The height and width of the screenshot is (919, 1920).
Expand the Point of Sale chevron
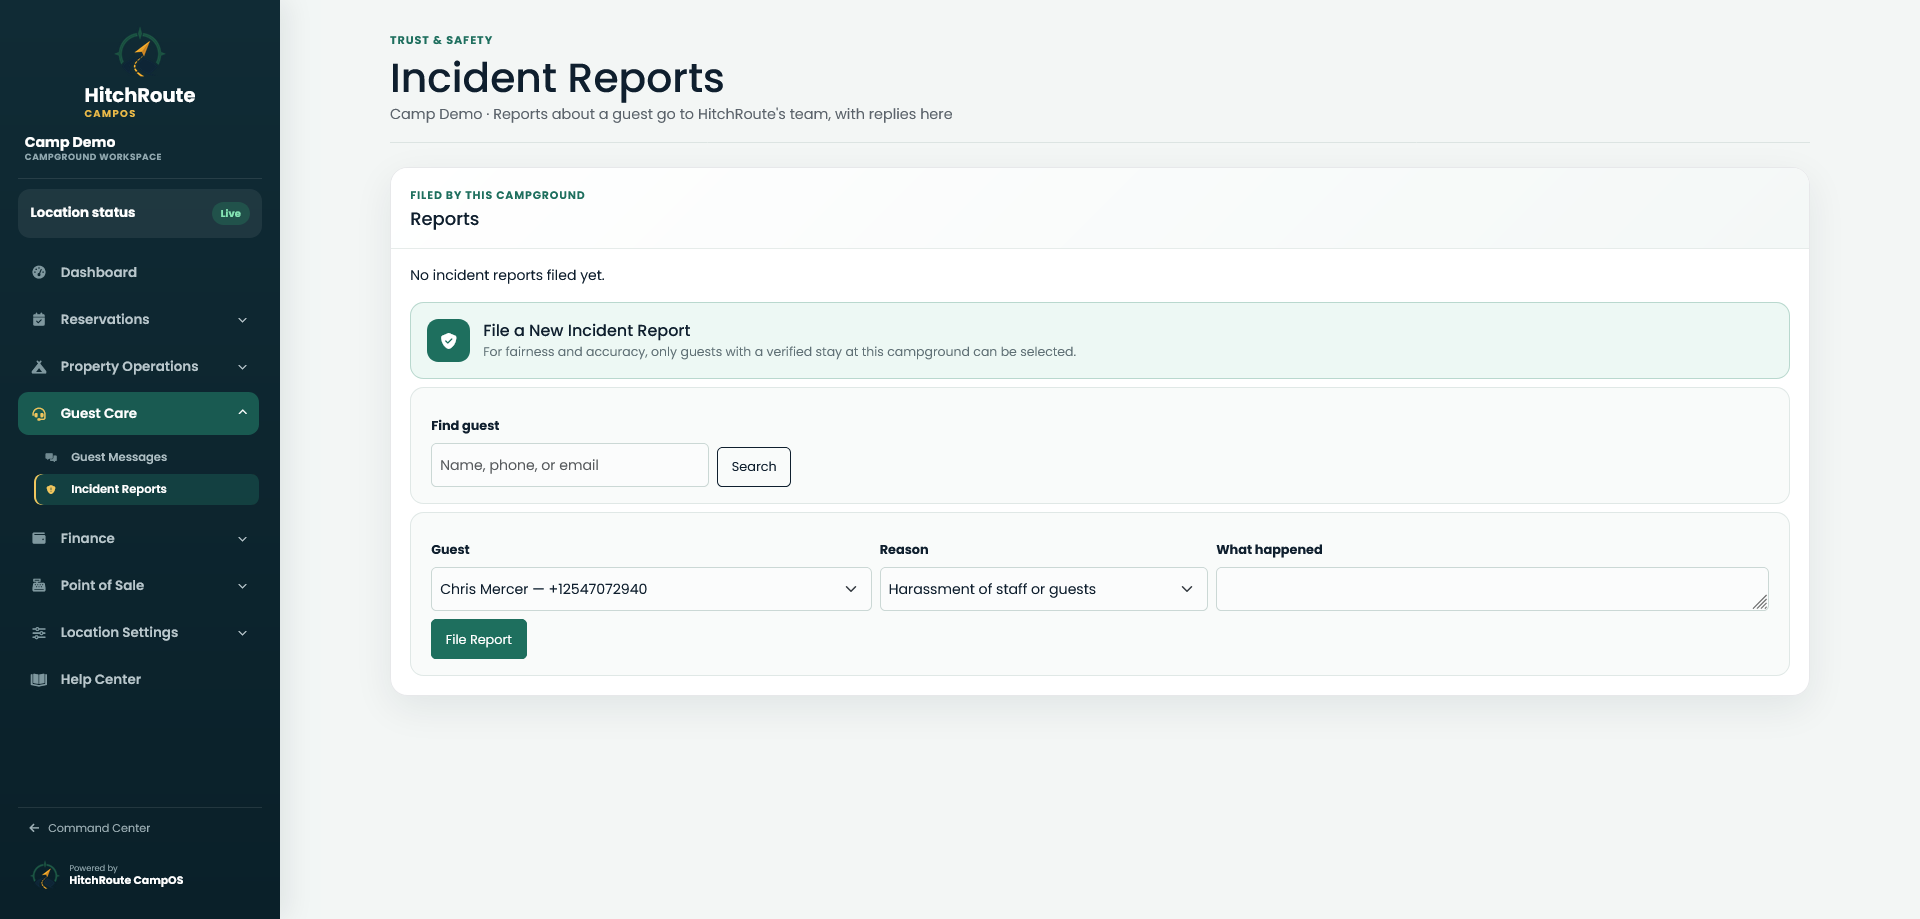click(242, 586)
